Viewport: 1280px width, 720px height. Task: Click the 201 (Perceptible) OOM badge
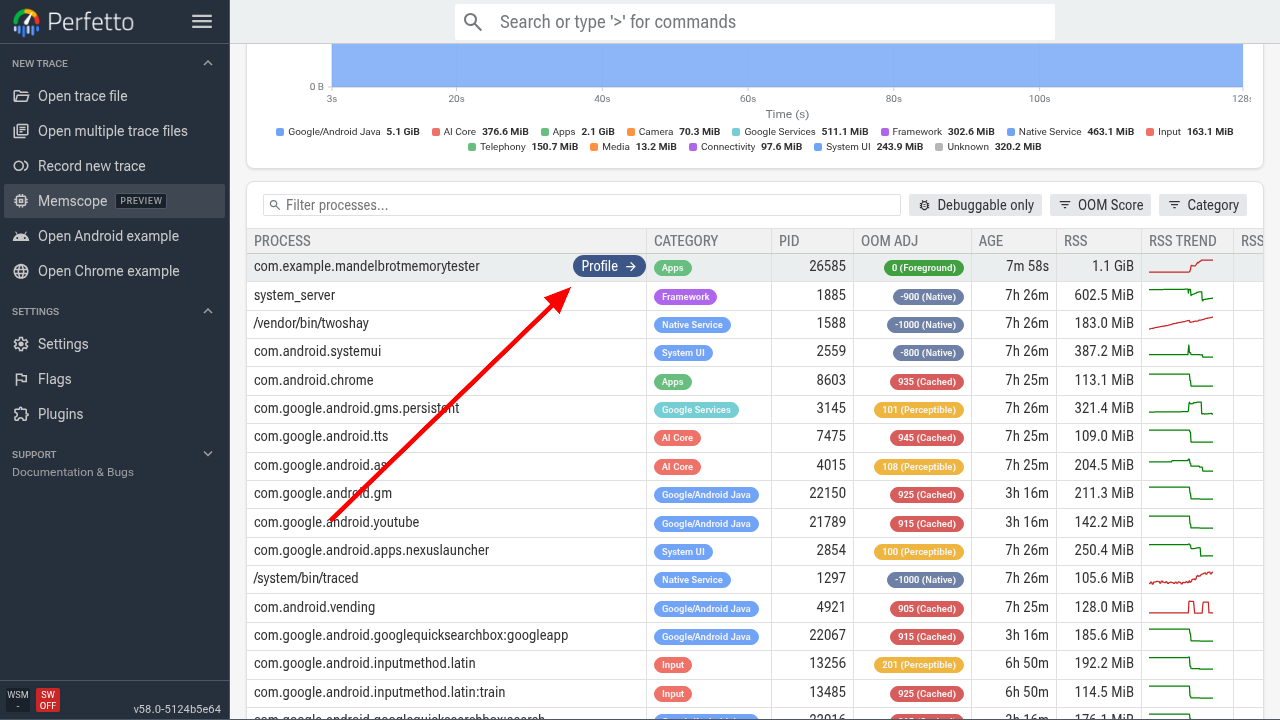click(x=919, y=665)
